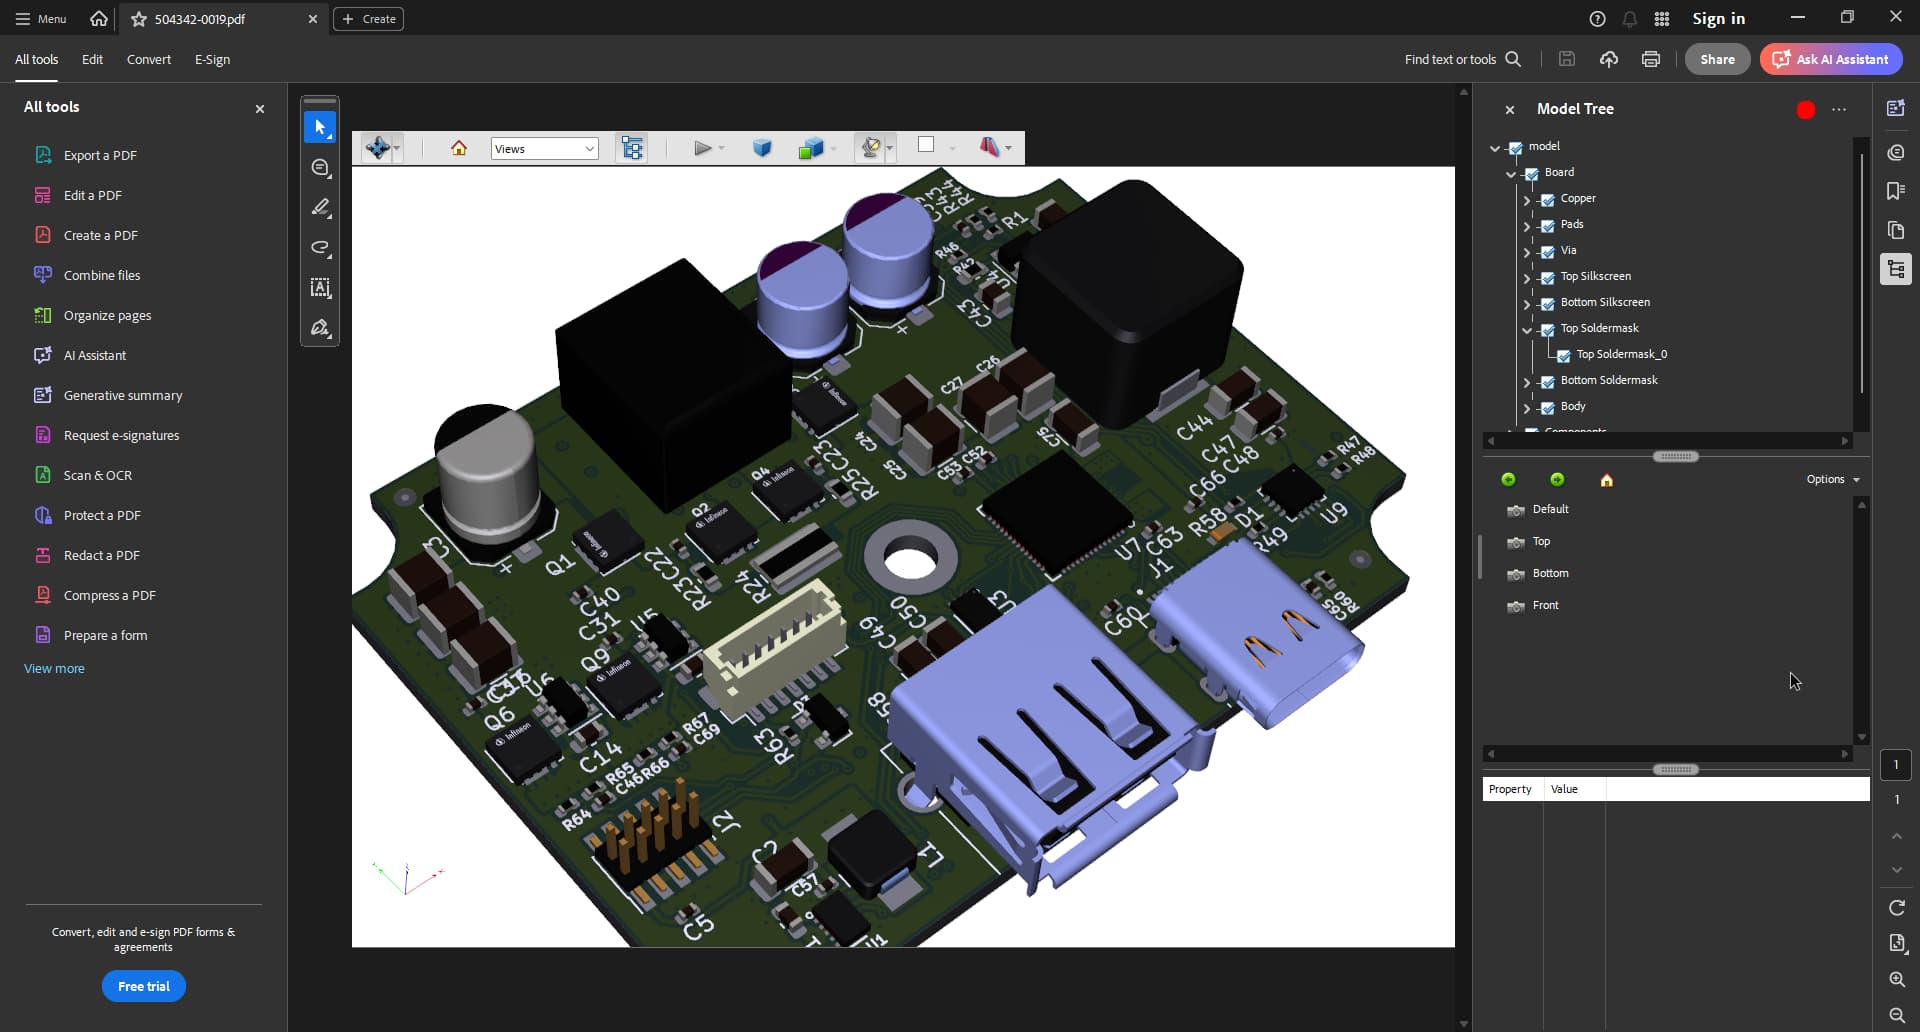The width and height of the screenshot is (1920, 1032).
Task: Click the Play Animation icon
Action: pyautogui.click(x=702, y=148)
